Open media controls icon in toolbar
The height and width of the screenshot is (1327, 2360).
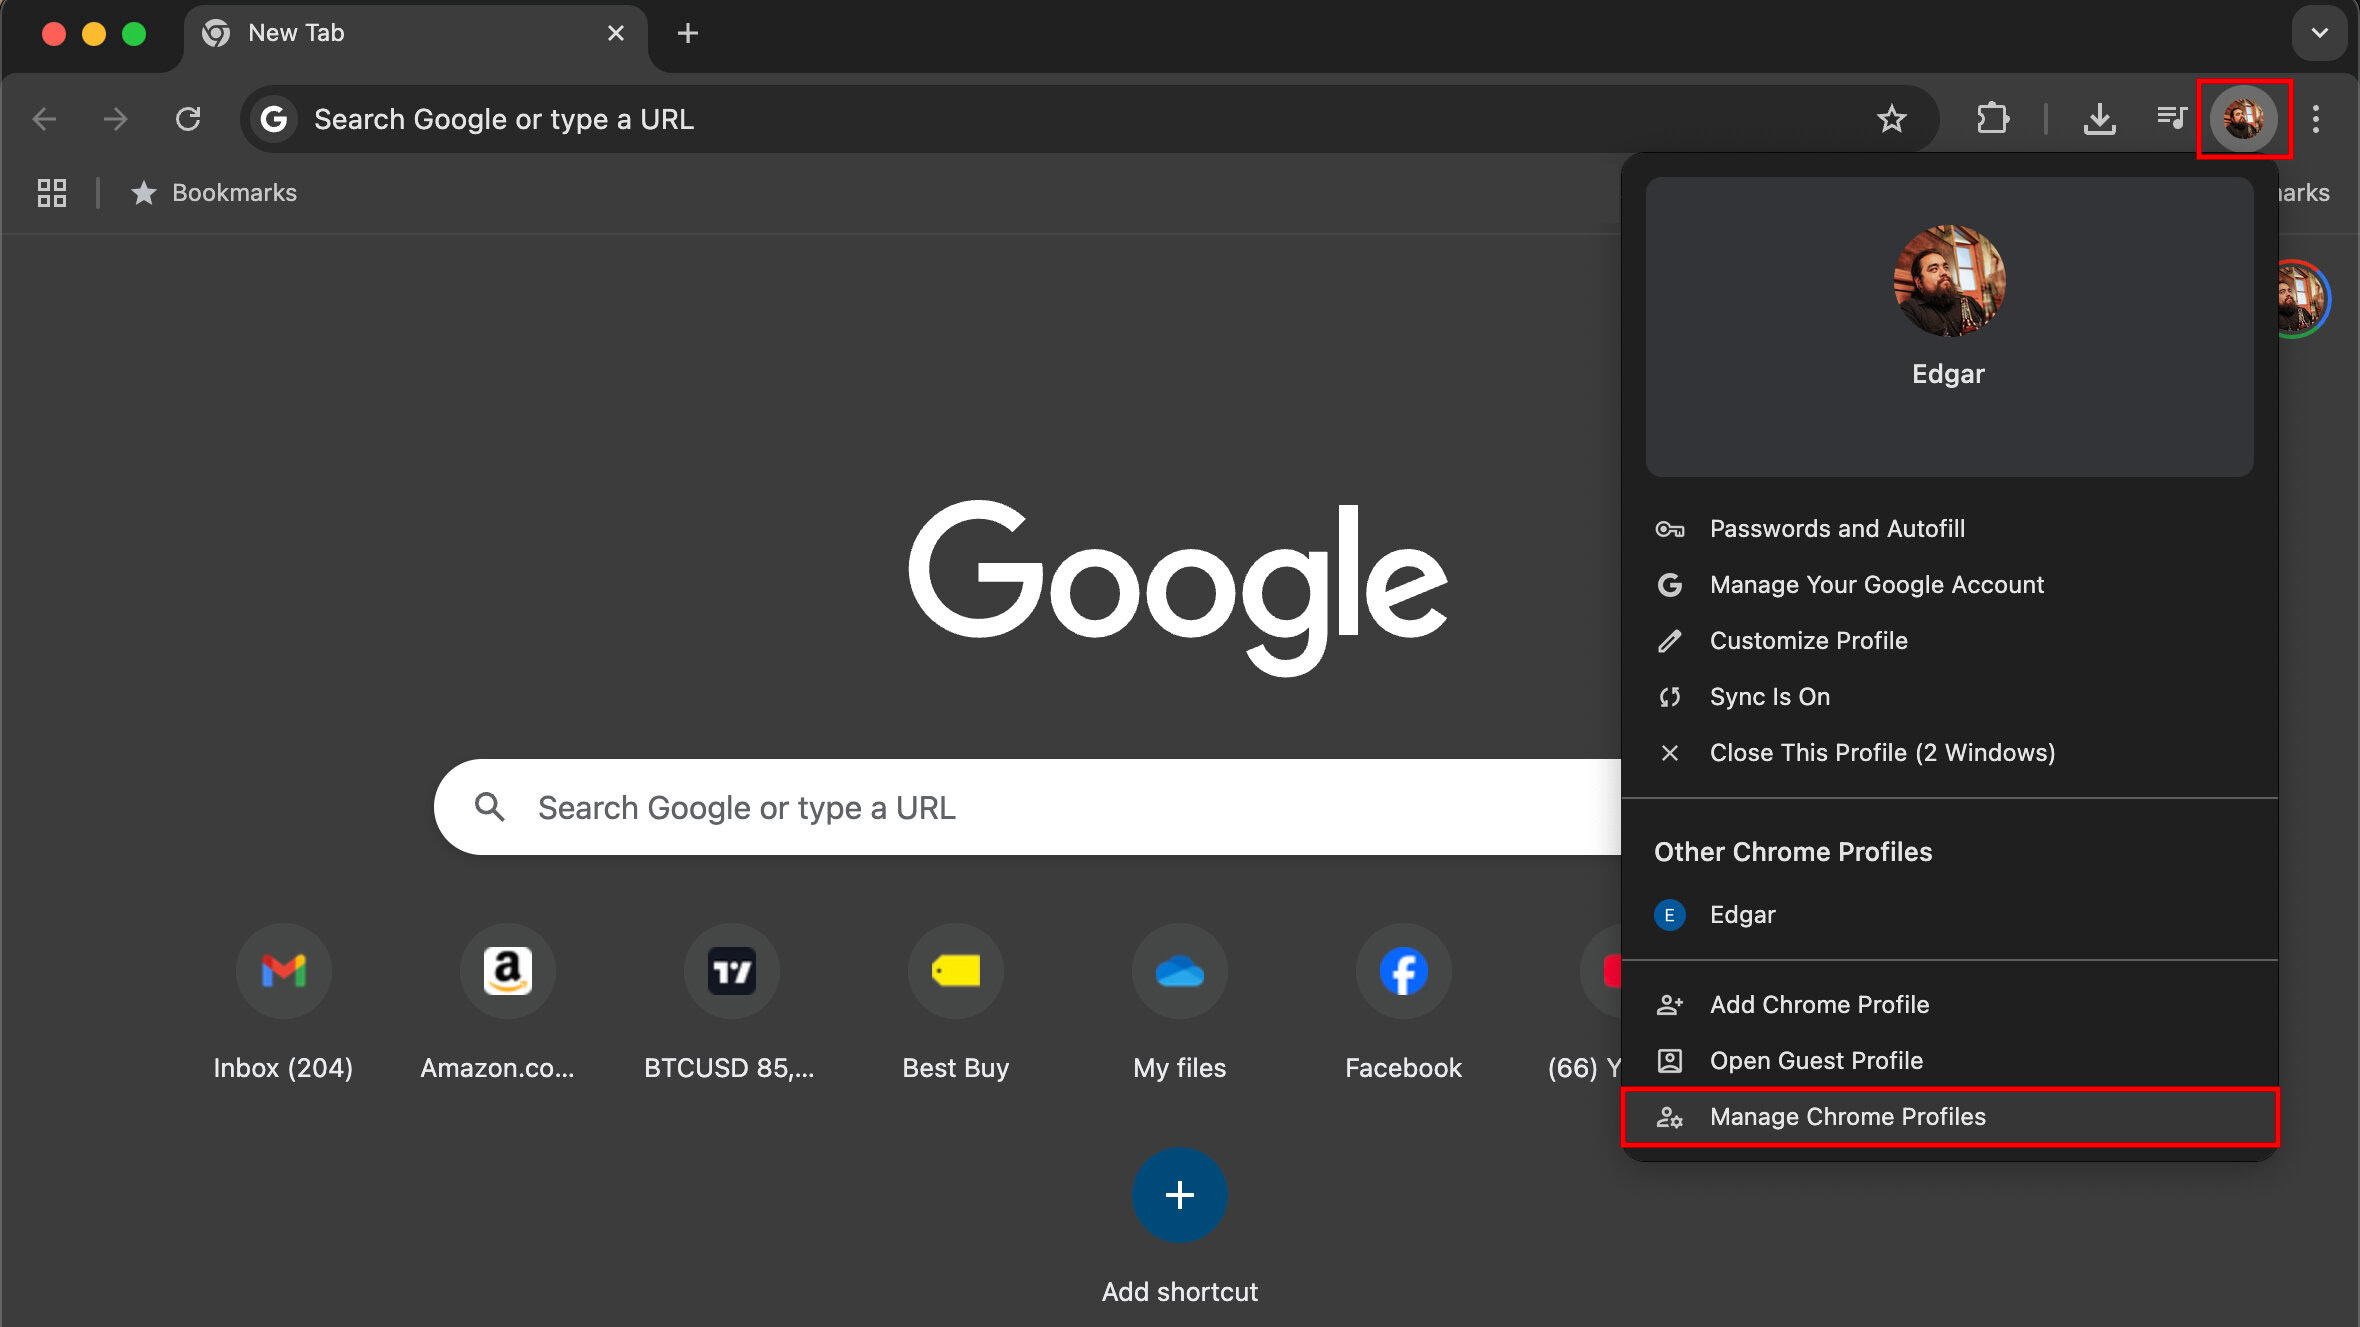pyautogui.click(x=2171, y=119)
